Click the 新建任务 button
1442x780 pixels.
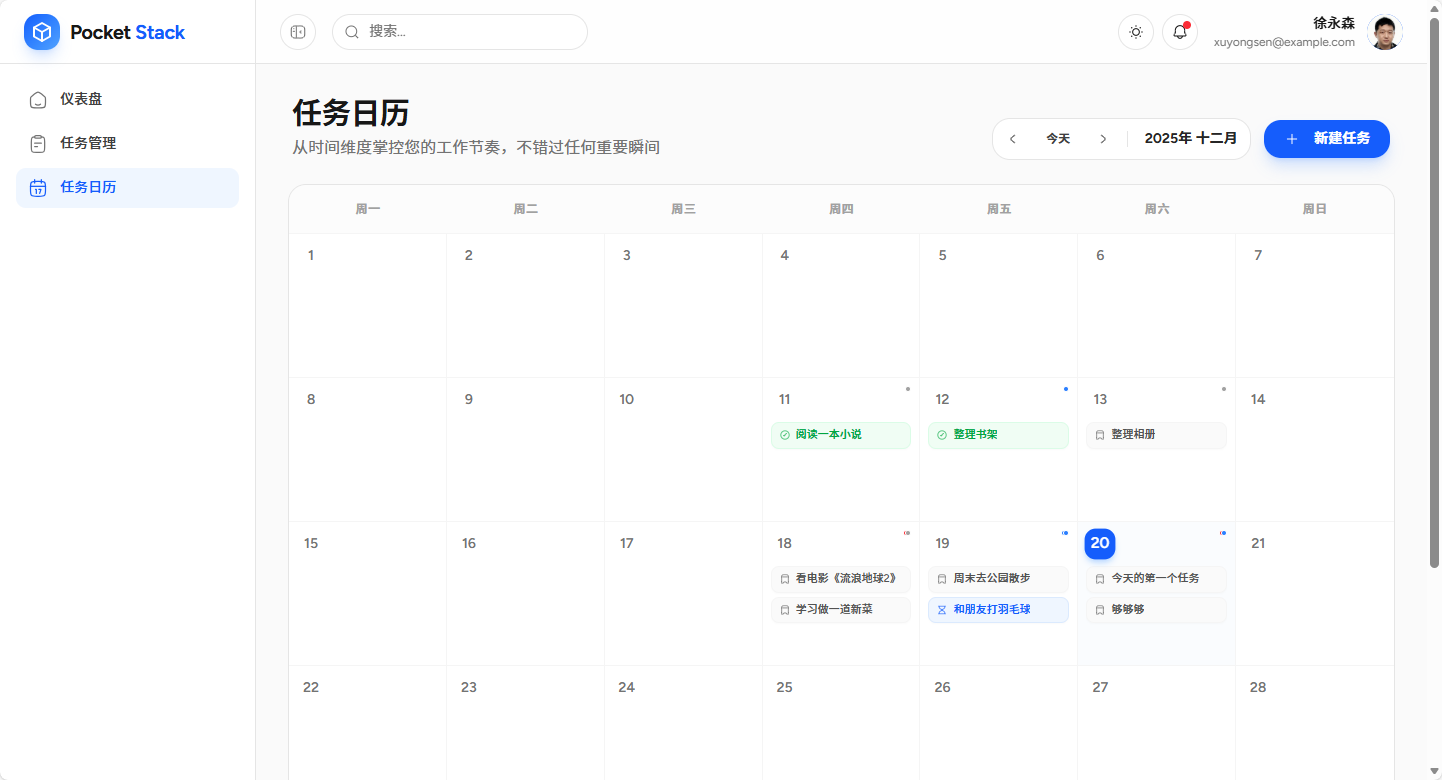click(1326, 139)
